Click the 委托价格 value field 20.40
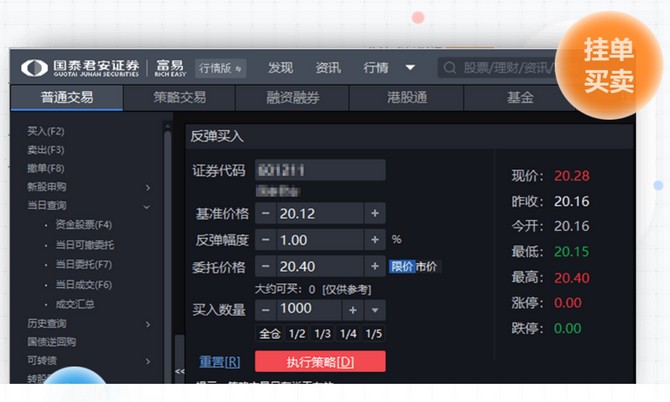This screenshot has height=402, width=670. pyautogui.click(x=320, y=266)
